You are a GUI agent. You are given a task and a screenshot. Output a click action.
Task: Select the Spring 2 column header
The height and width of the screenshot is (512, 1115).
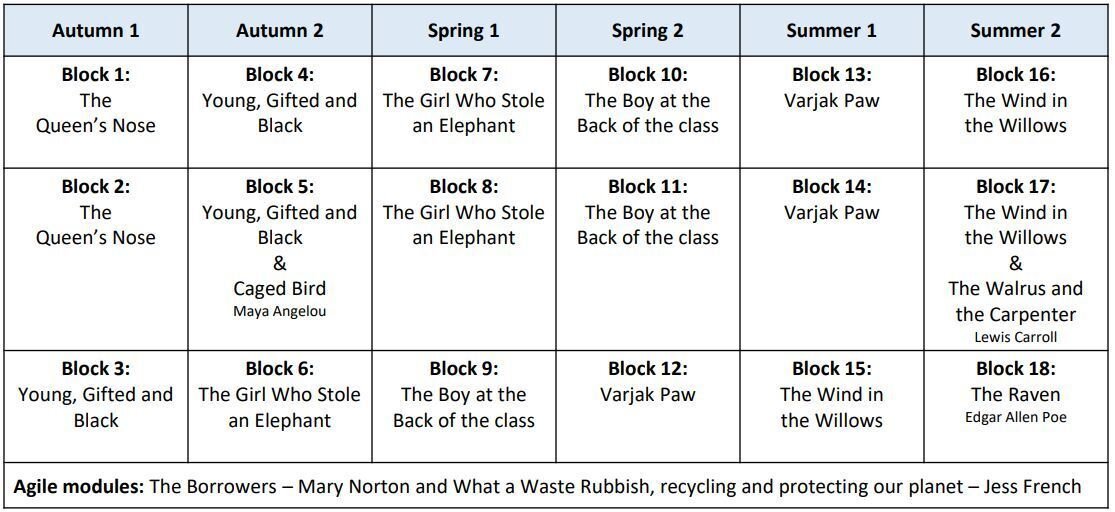[x=648, y=31]
